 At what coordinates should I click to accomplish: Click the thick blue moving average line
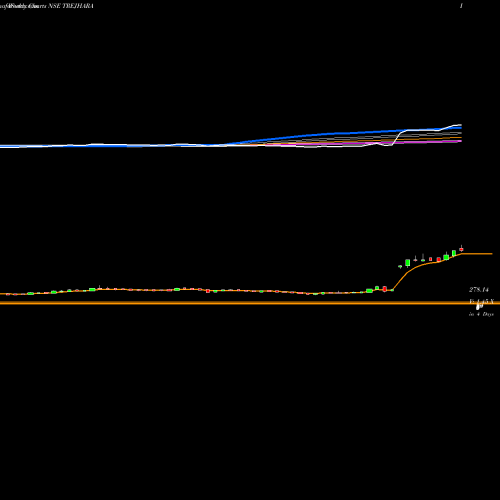[x=333, y=134]
